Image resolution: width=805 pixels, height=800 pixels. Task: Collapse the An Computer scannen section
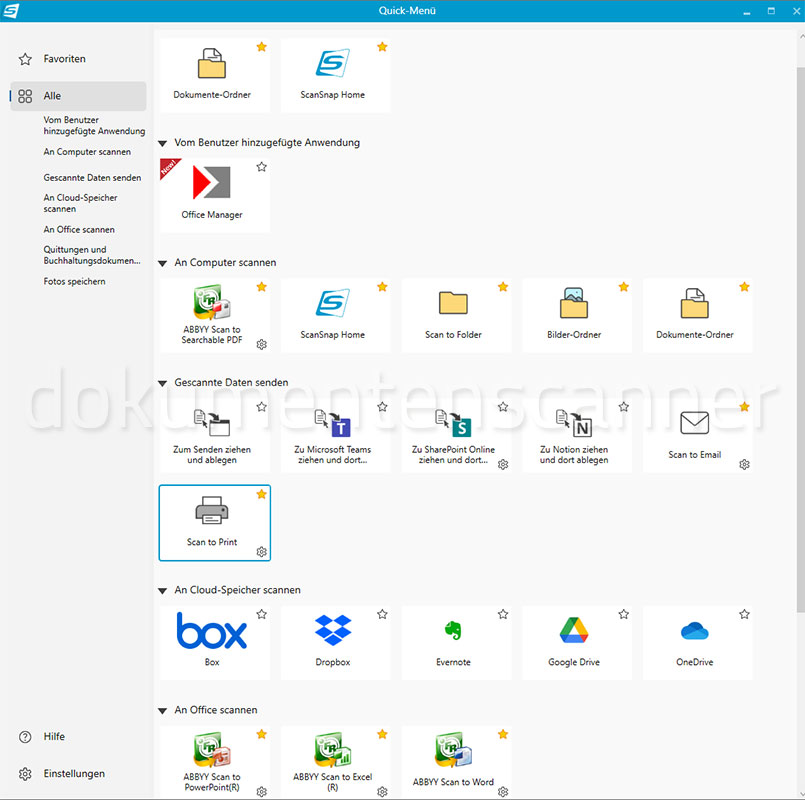(164, 263)
